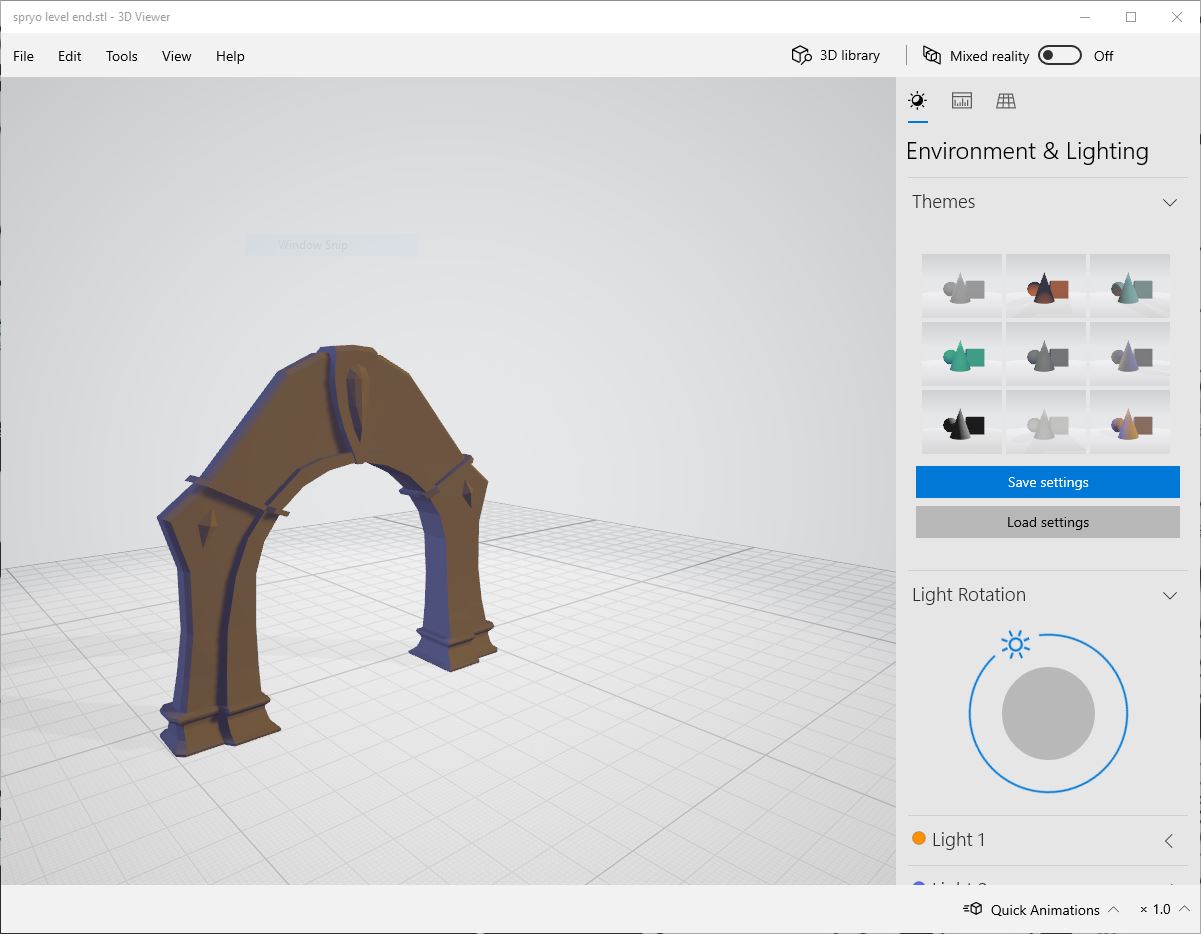The width and height of the screenshot is (1201, 934).
Task: Click the Save settings button
Action: pyautogui.click(x=1048, y=482)
